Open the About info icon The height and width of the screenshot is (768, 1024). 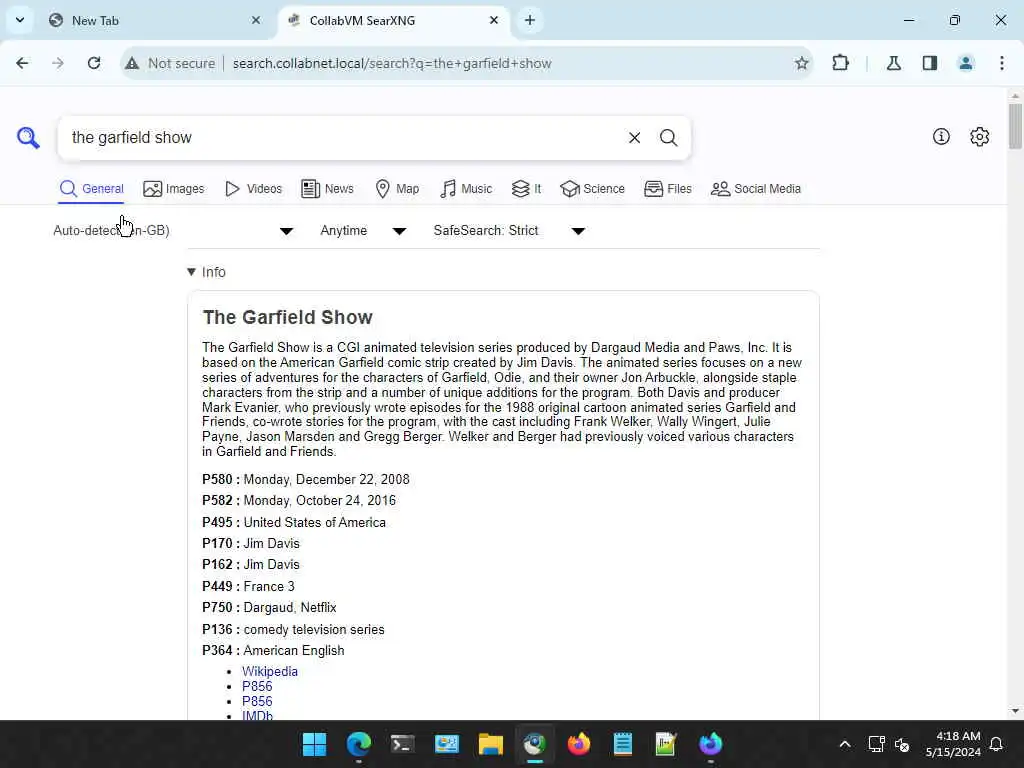[x=941, y=136]
